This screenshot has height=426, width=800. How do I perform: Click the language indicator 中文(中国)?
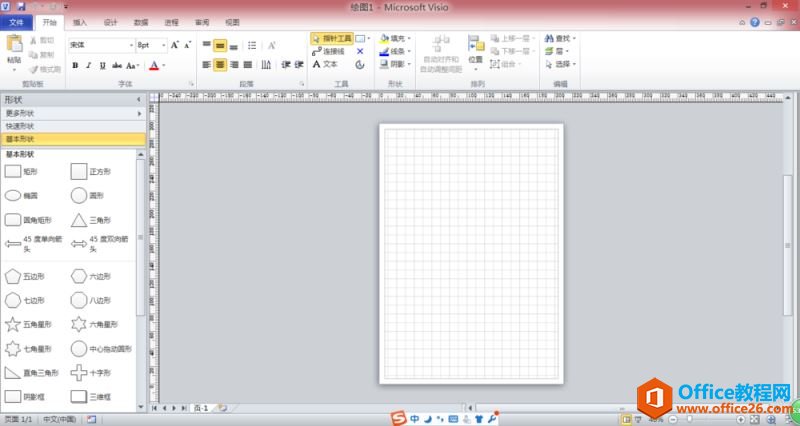[x=60, y=419]
